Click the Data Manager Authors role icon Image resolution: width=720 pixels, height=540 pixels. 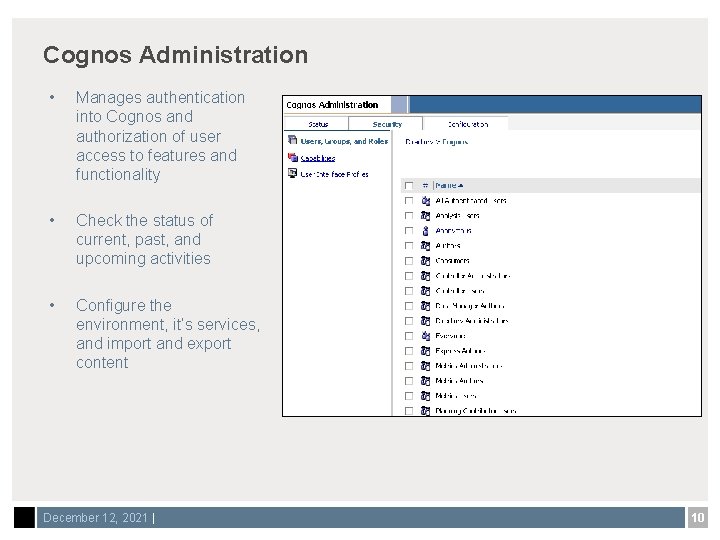[x=426, y=306]
